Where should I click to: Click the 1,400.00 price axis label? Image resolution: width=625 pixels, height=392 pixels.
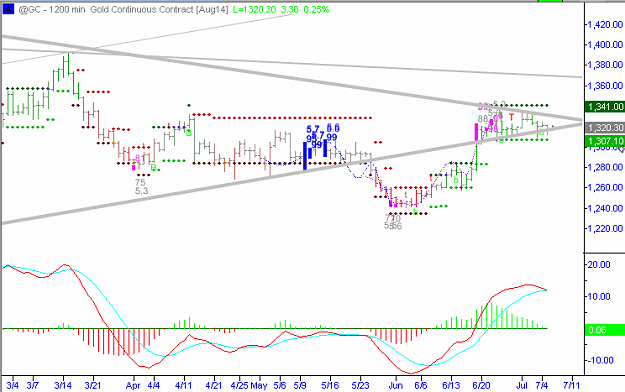(605, 45)
